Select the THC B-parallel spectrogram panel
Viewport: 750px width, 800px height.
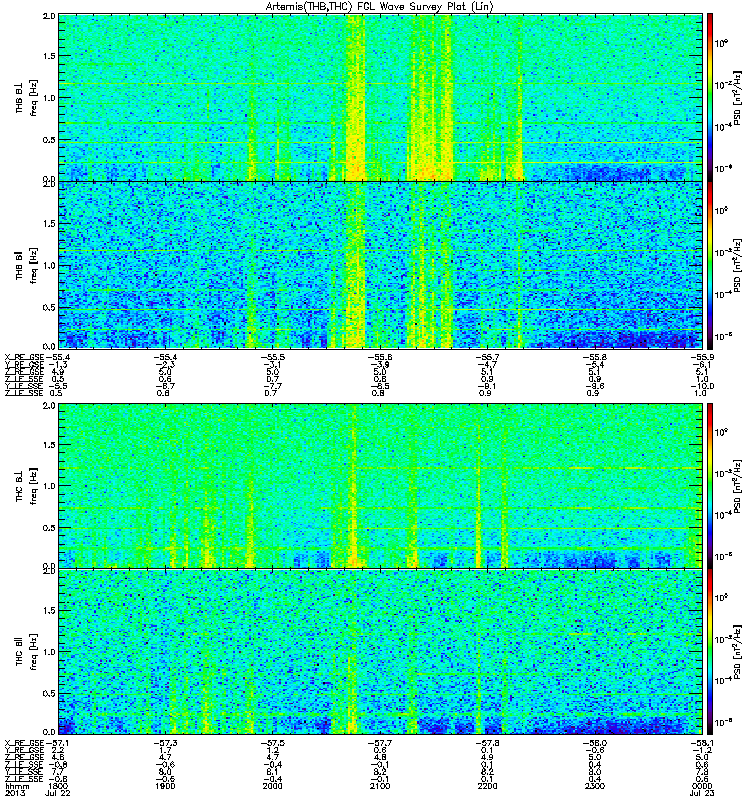[x=380, y=652]
